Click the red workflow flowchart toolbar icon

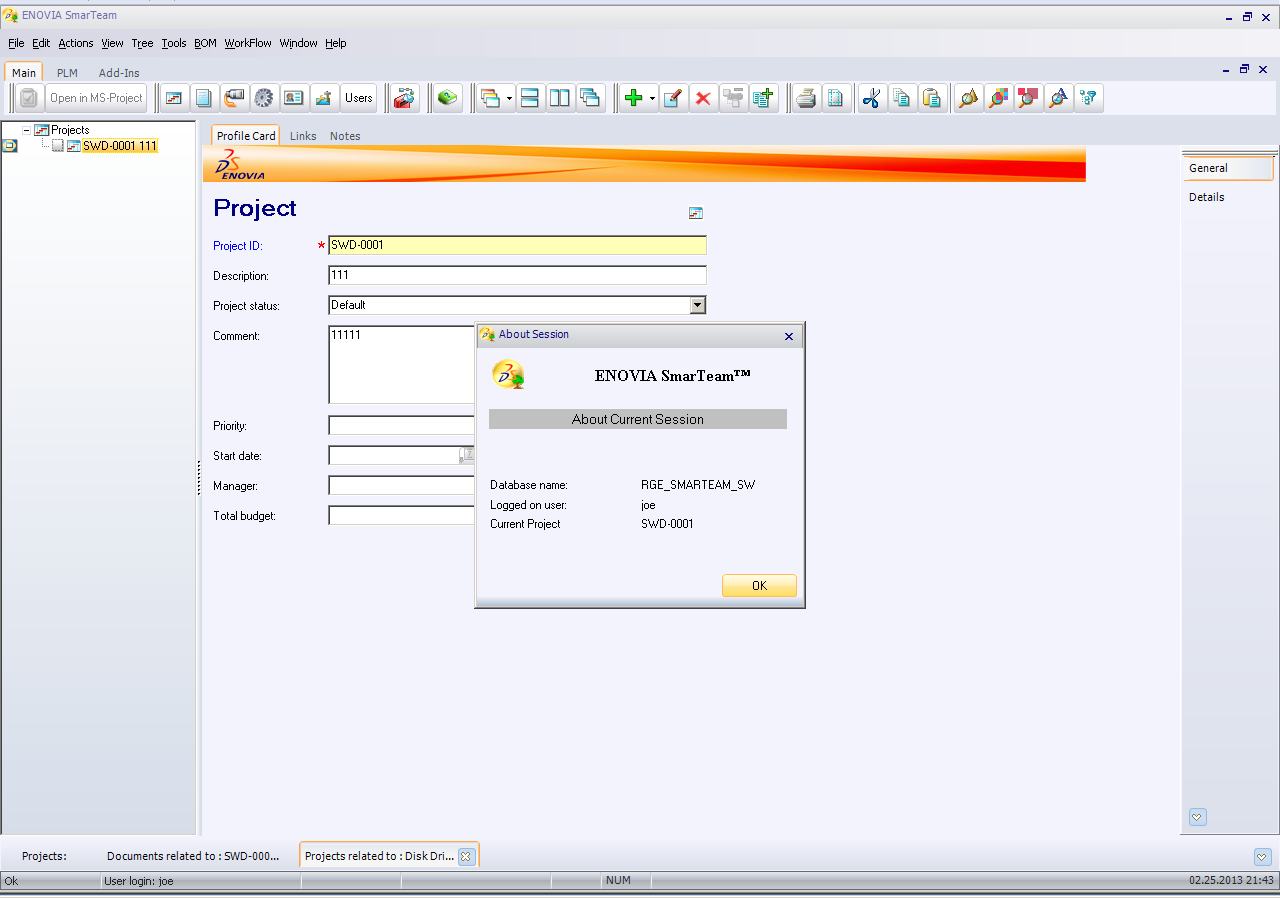(404, 98)
